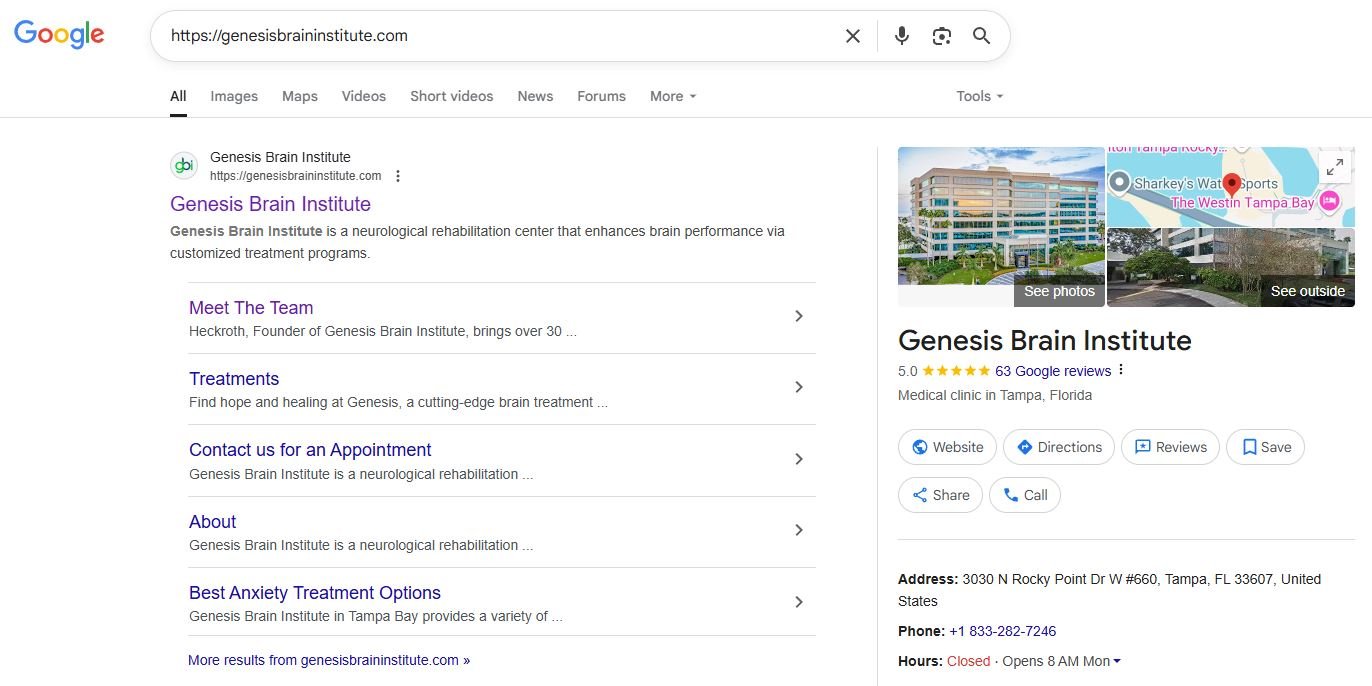Open Google Lens image search icon
Viewport: 1372px width, 686px height.
point(941,36)
